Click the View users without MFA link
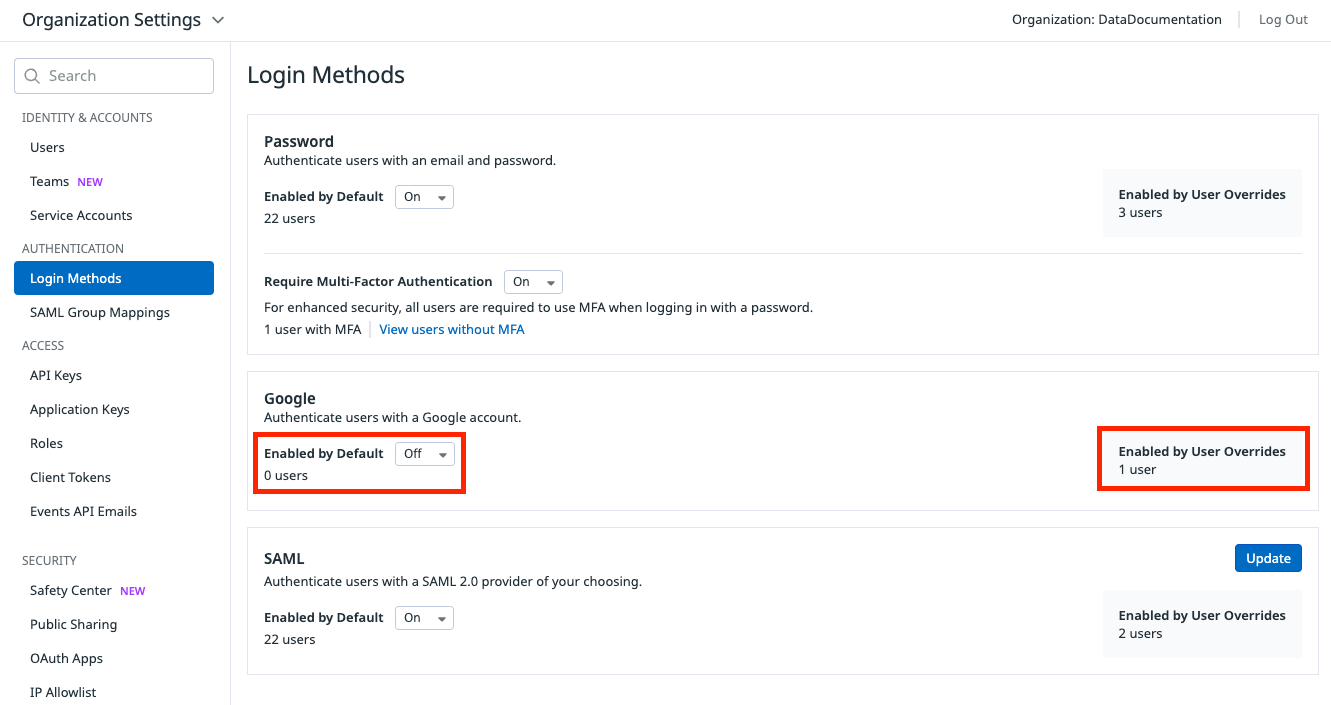This screenshot has height=705, width=1331. click(x=452, y=329)
